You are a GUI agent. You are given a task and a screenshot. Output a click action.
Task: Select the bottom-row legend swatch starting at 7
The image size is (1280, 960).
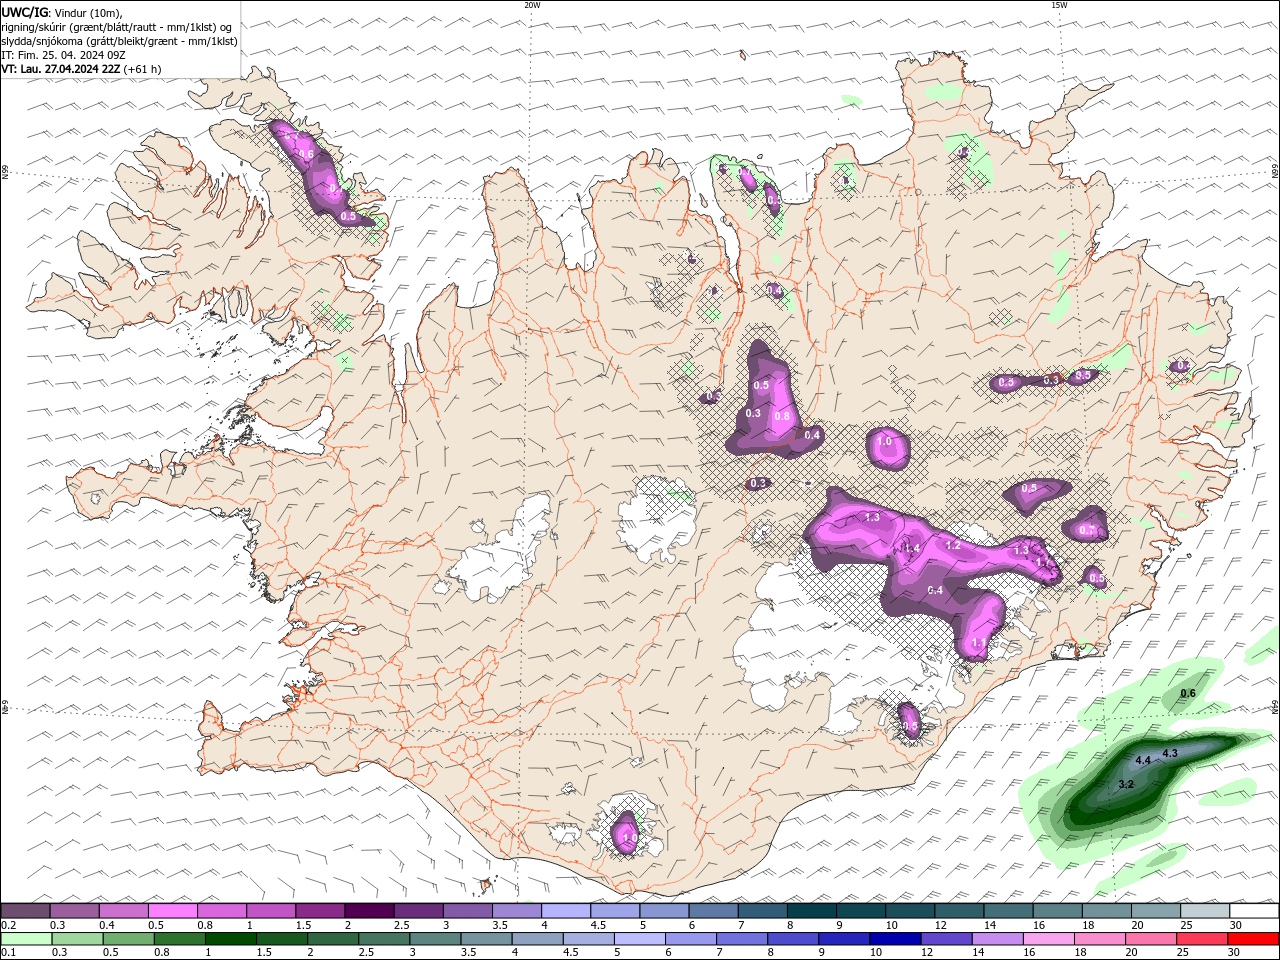[x=742, y=939]
